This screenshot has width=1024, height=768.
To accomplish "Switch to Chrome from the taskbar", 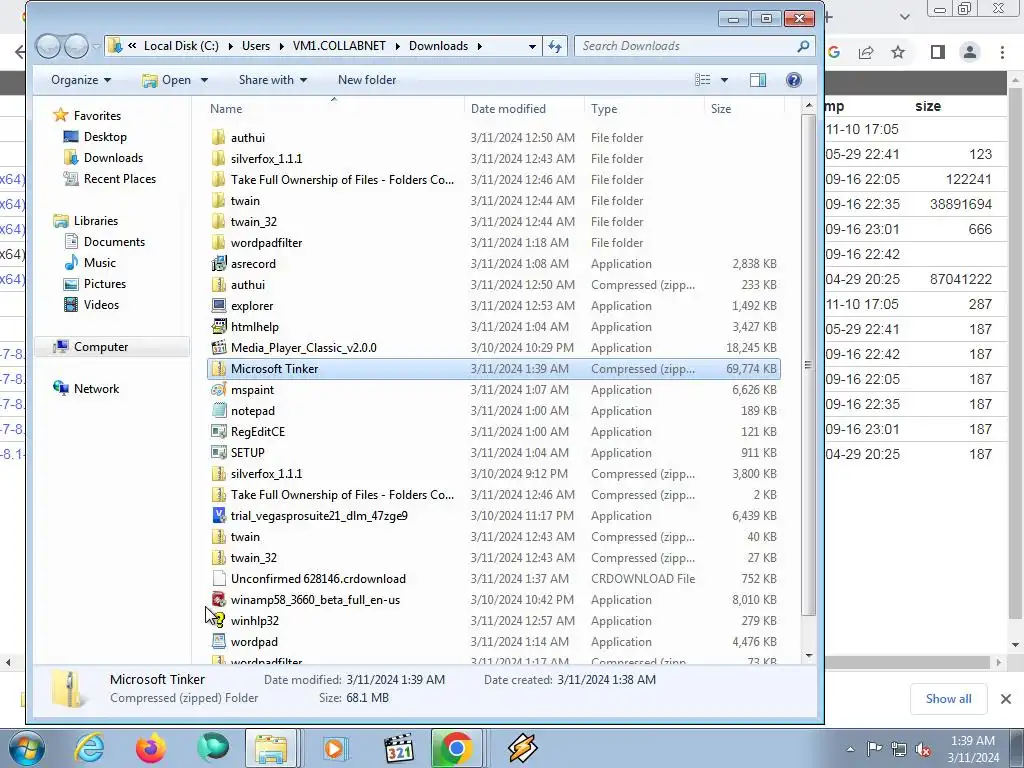I will (456, 748).
